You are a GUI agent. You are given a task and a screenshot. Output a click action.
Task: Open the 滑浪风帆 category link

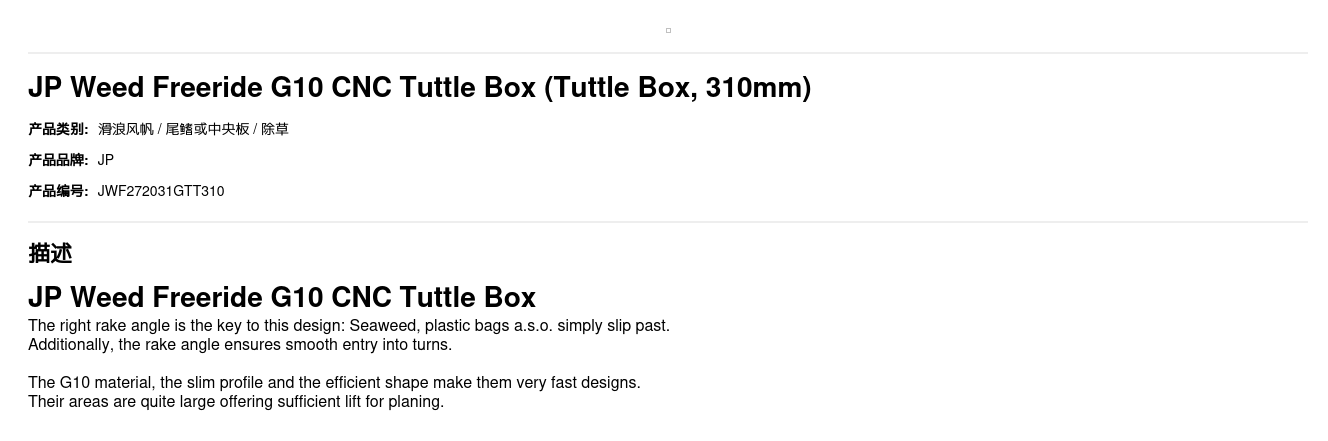(125, 129)
